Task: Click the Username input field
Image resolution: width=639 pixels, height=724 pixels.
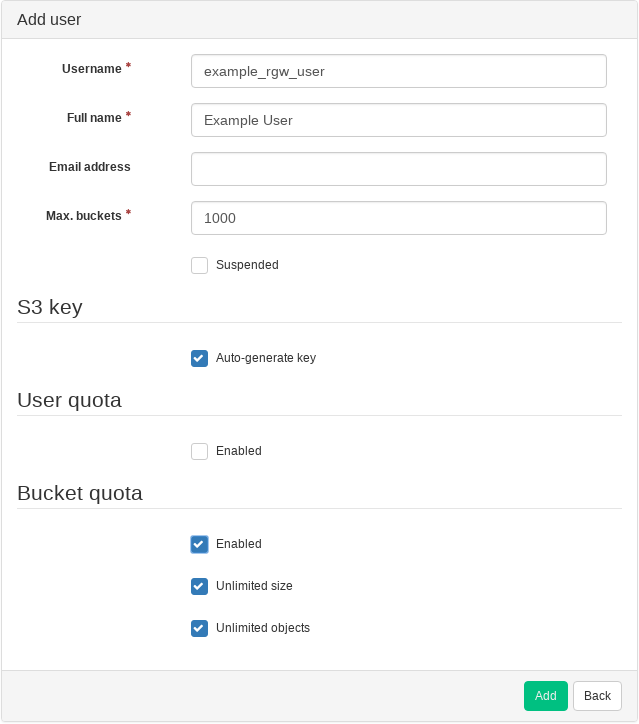Action: [x=398, y=71]
